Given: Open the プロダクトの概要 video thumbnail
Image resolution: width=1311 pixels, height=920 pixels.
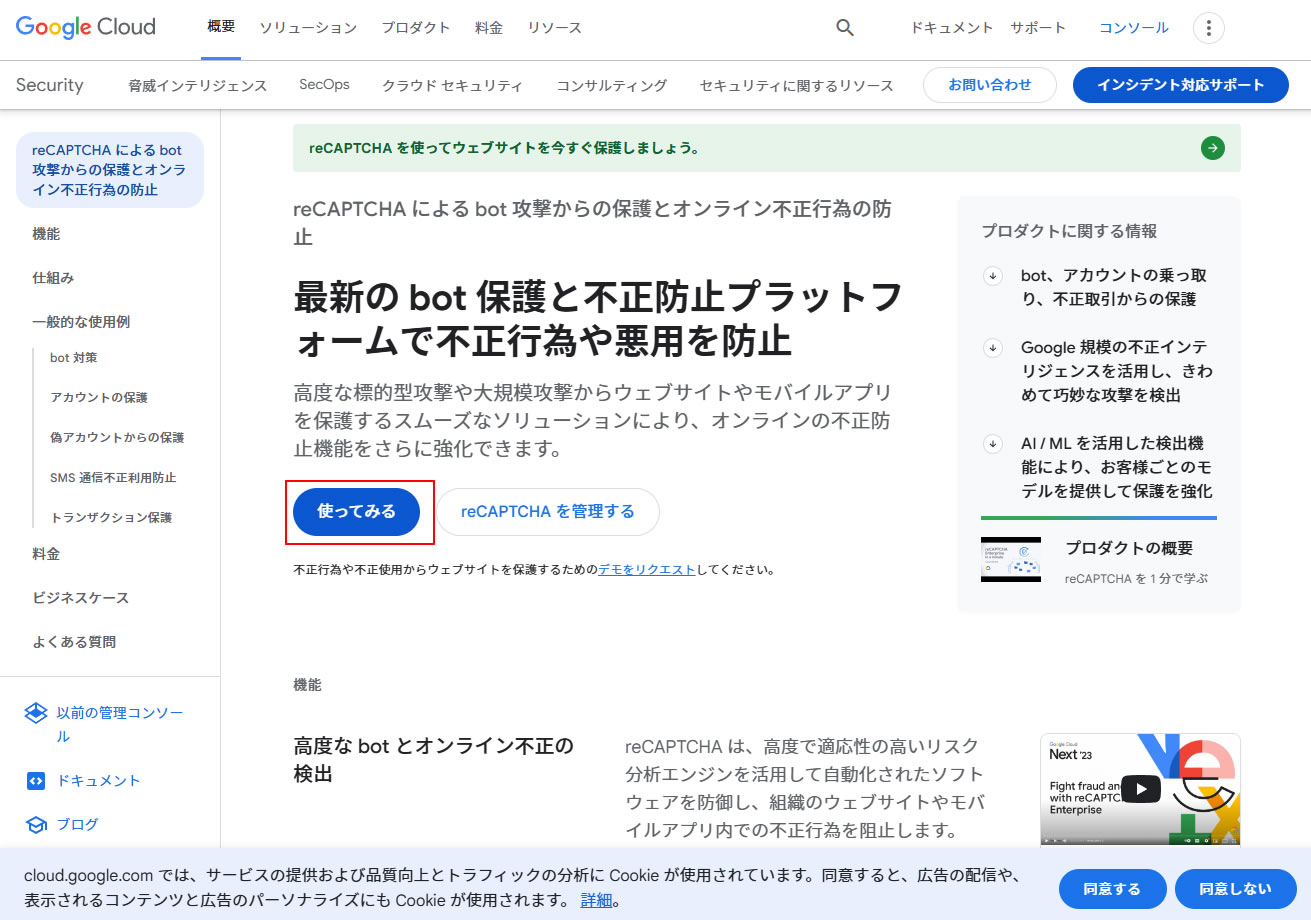Looking at the screenshot, I should [x=1011, y=560].
